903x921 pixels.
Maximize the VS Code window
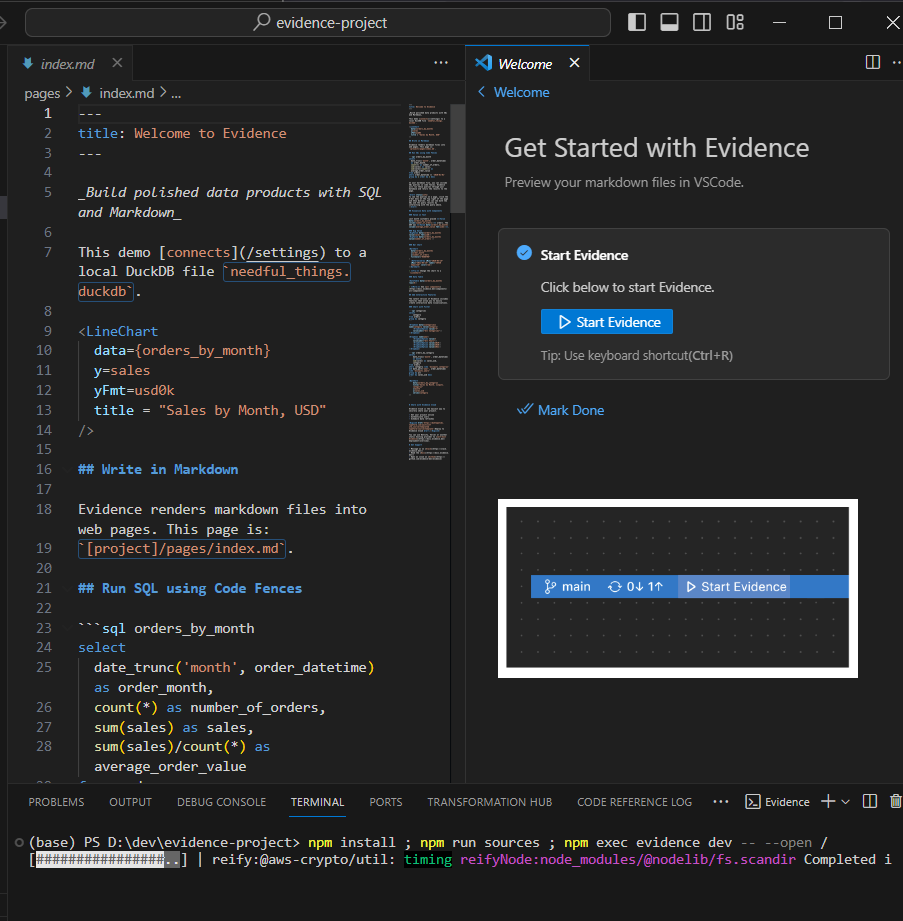click(x=835, y=22)
